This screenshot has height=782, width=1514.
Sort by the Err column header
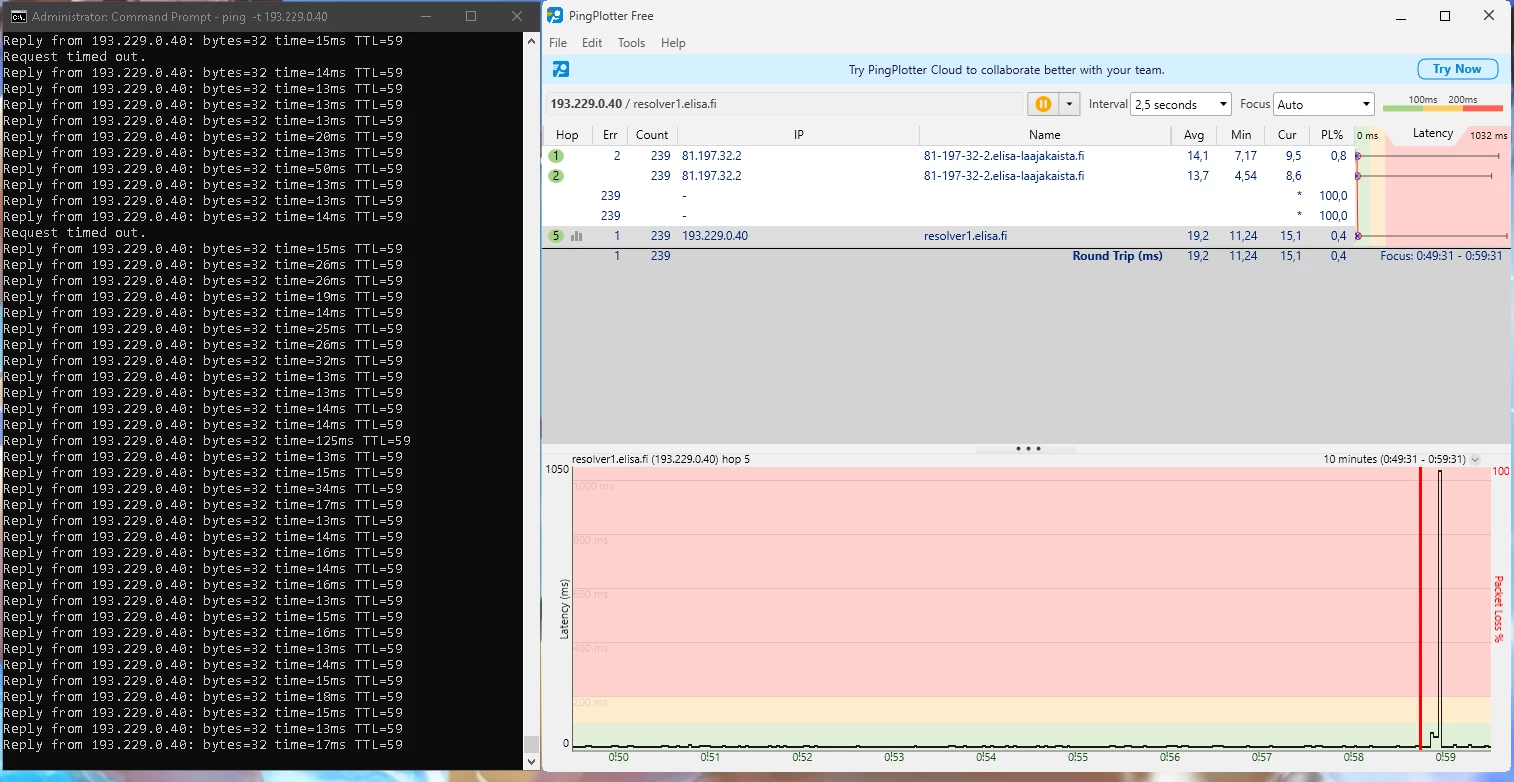click(x=610, y=135)
